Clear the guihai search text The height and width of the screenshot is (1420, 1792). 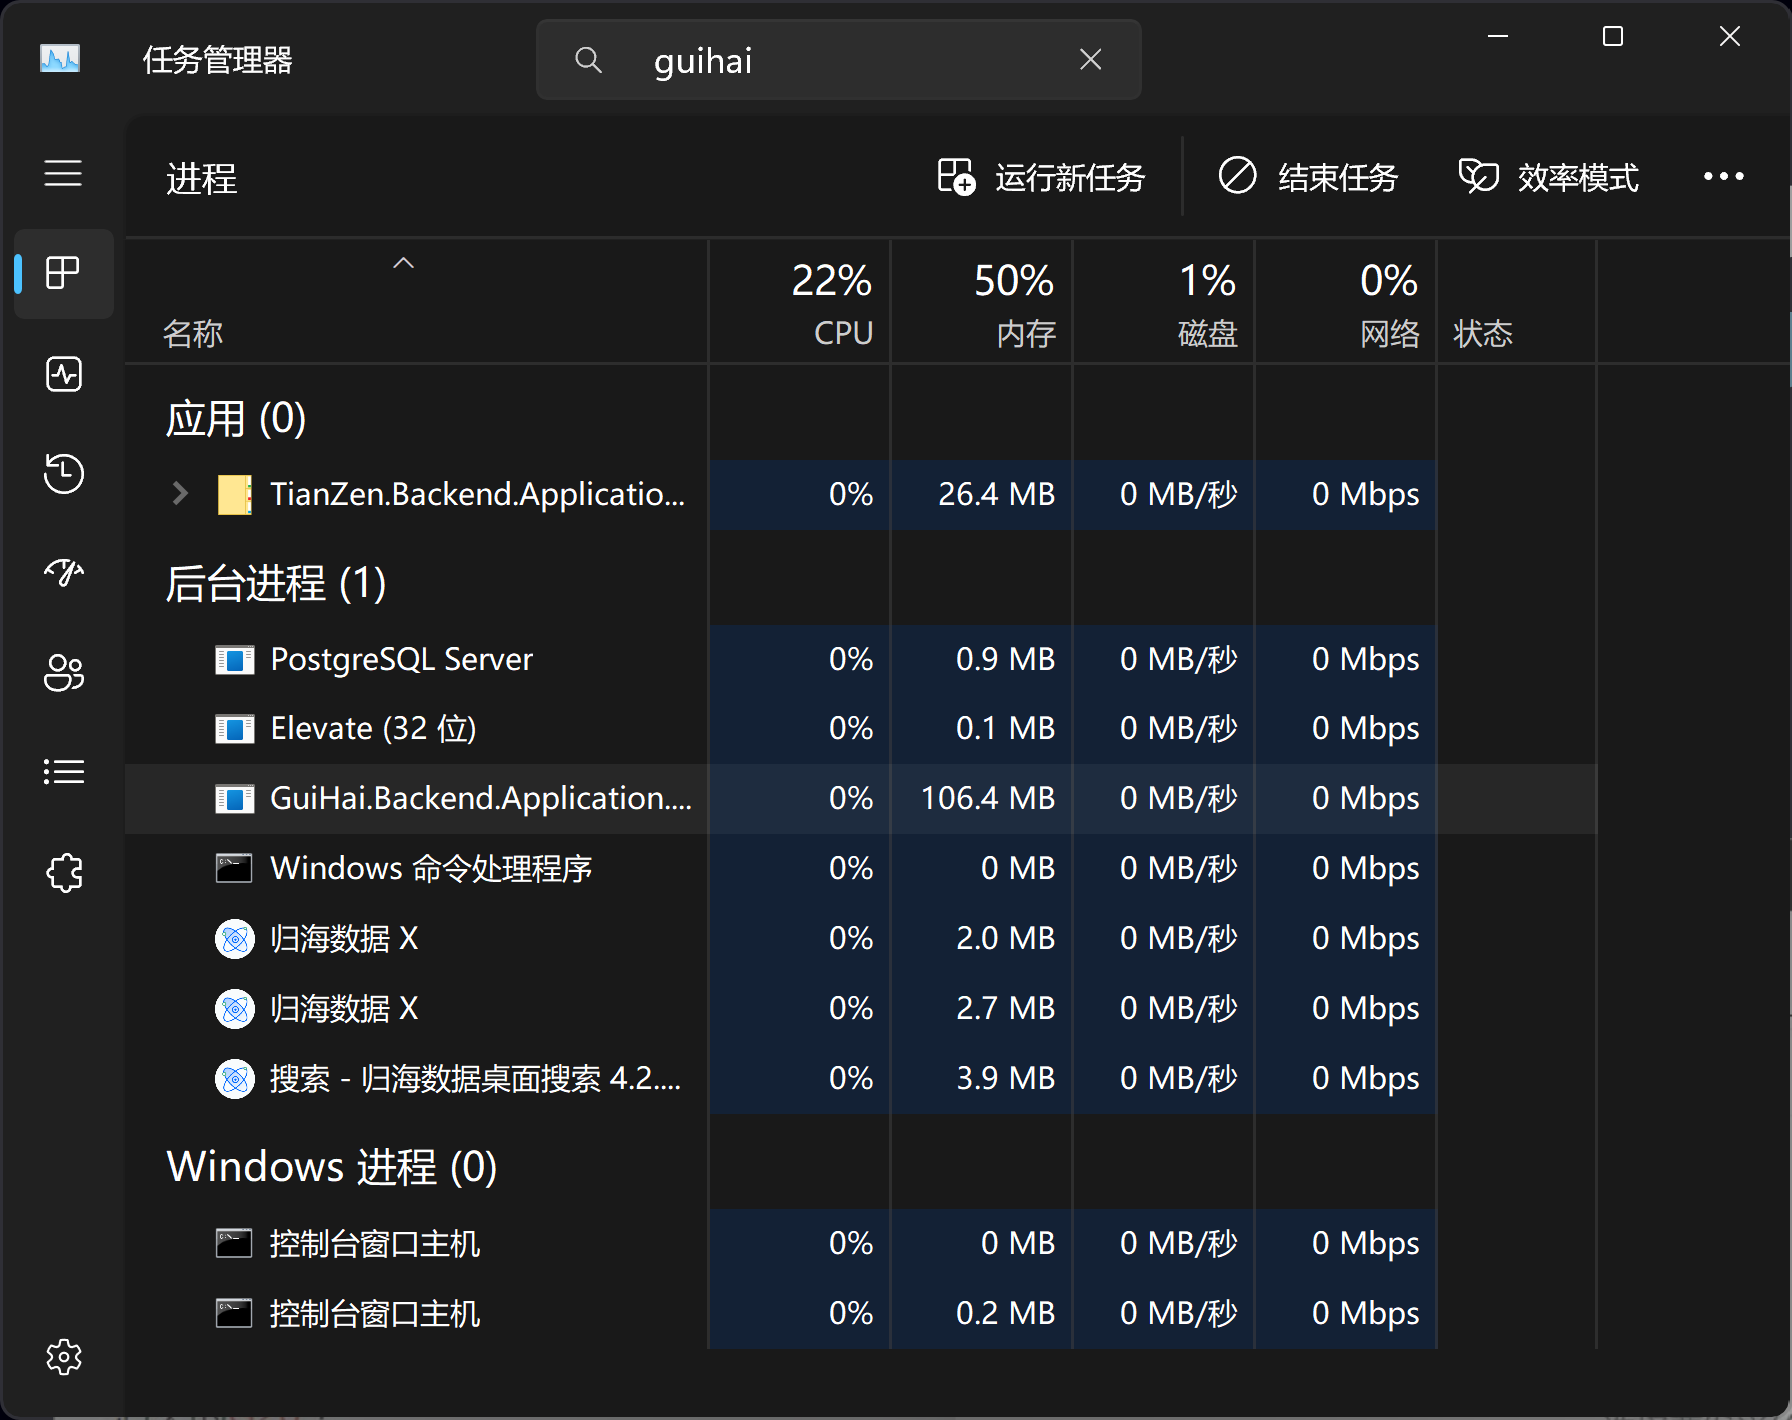click(x=1091, y=60)
